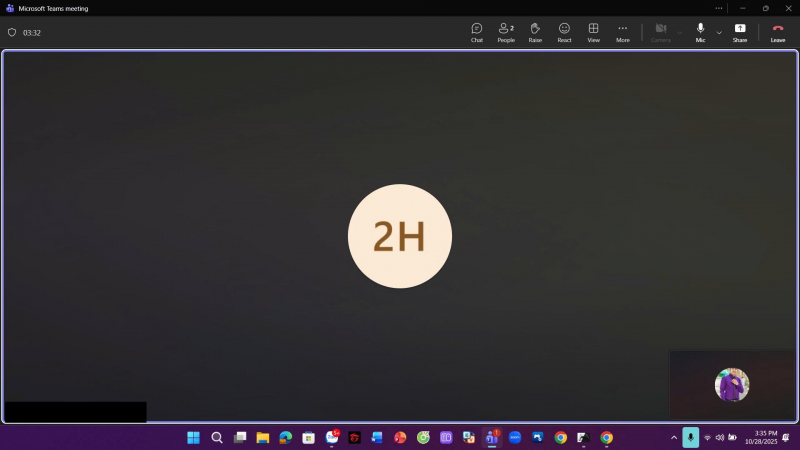Image resolution: width=800 pixels, height=450 pixels.
Task: Toggle the Camera on or off
Action: coord(660,32)
